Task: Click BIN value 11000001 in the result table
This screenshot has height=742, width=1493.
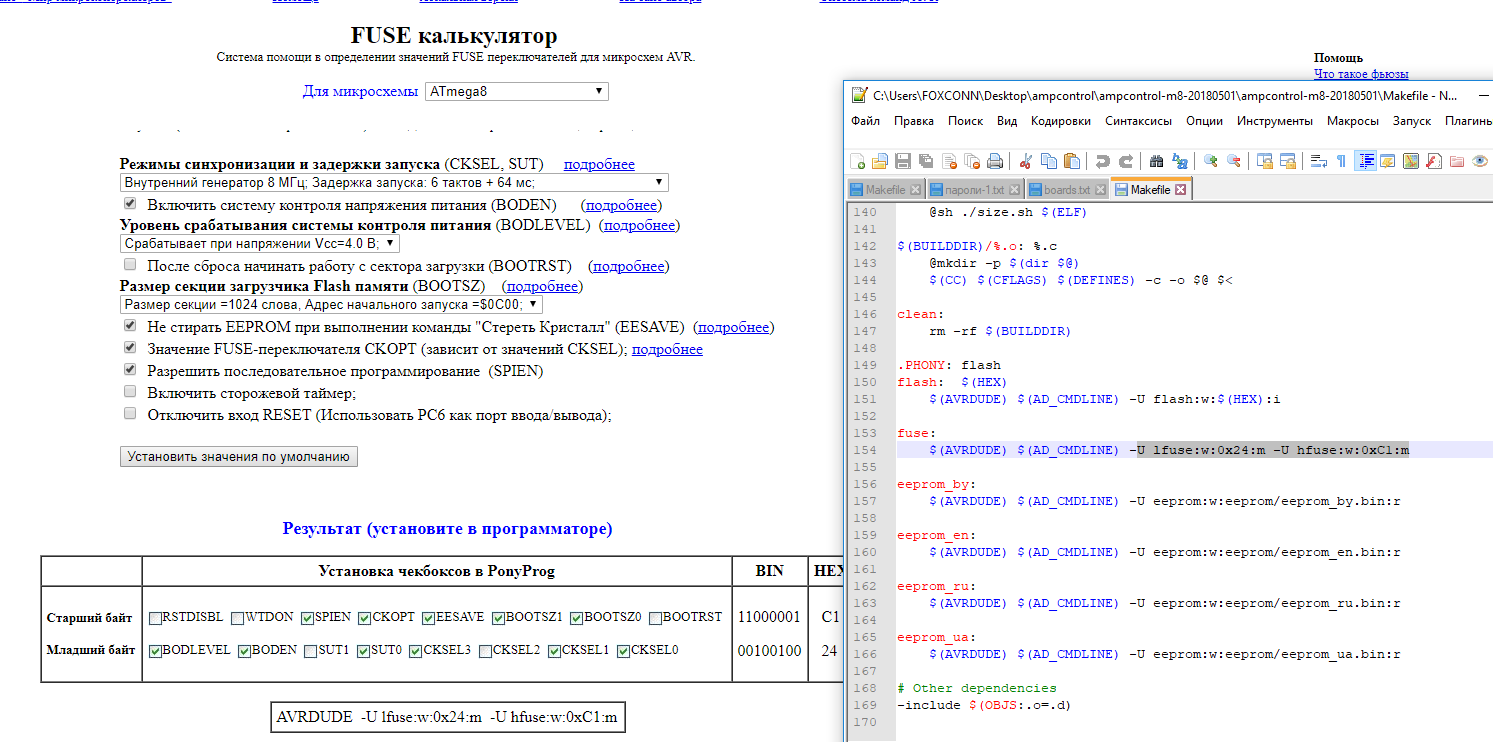Action: [769, 617]
